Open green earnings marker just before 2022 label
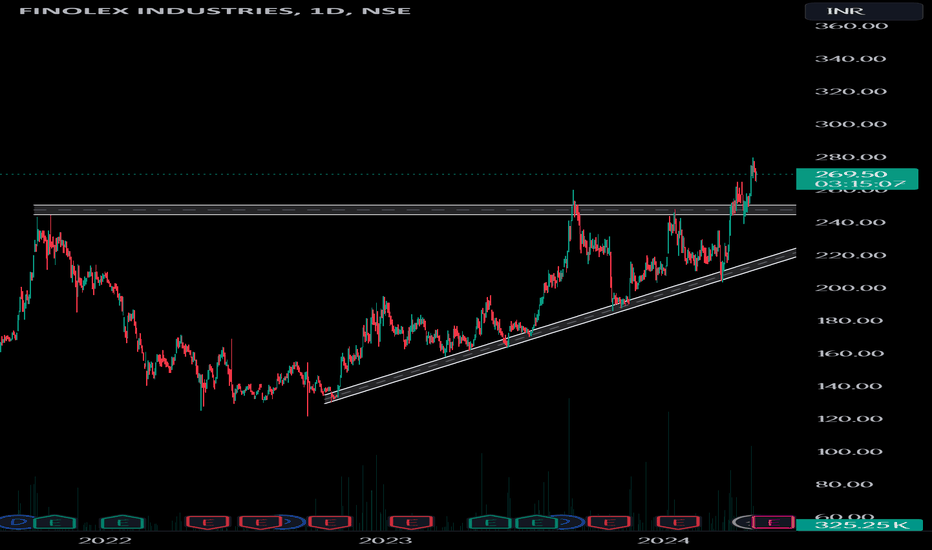 coord(55,523)
